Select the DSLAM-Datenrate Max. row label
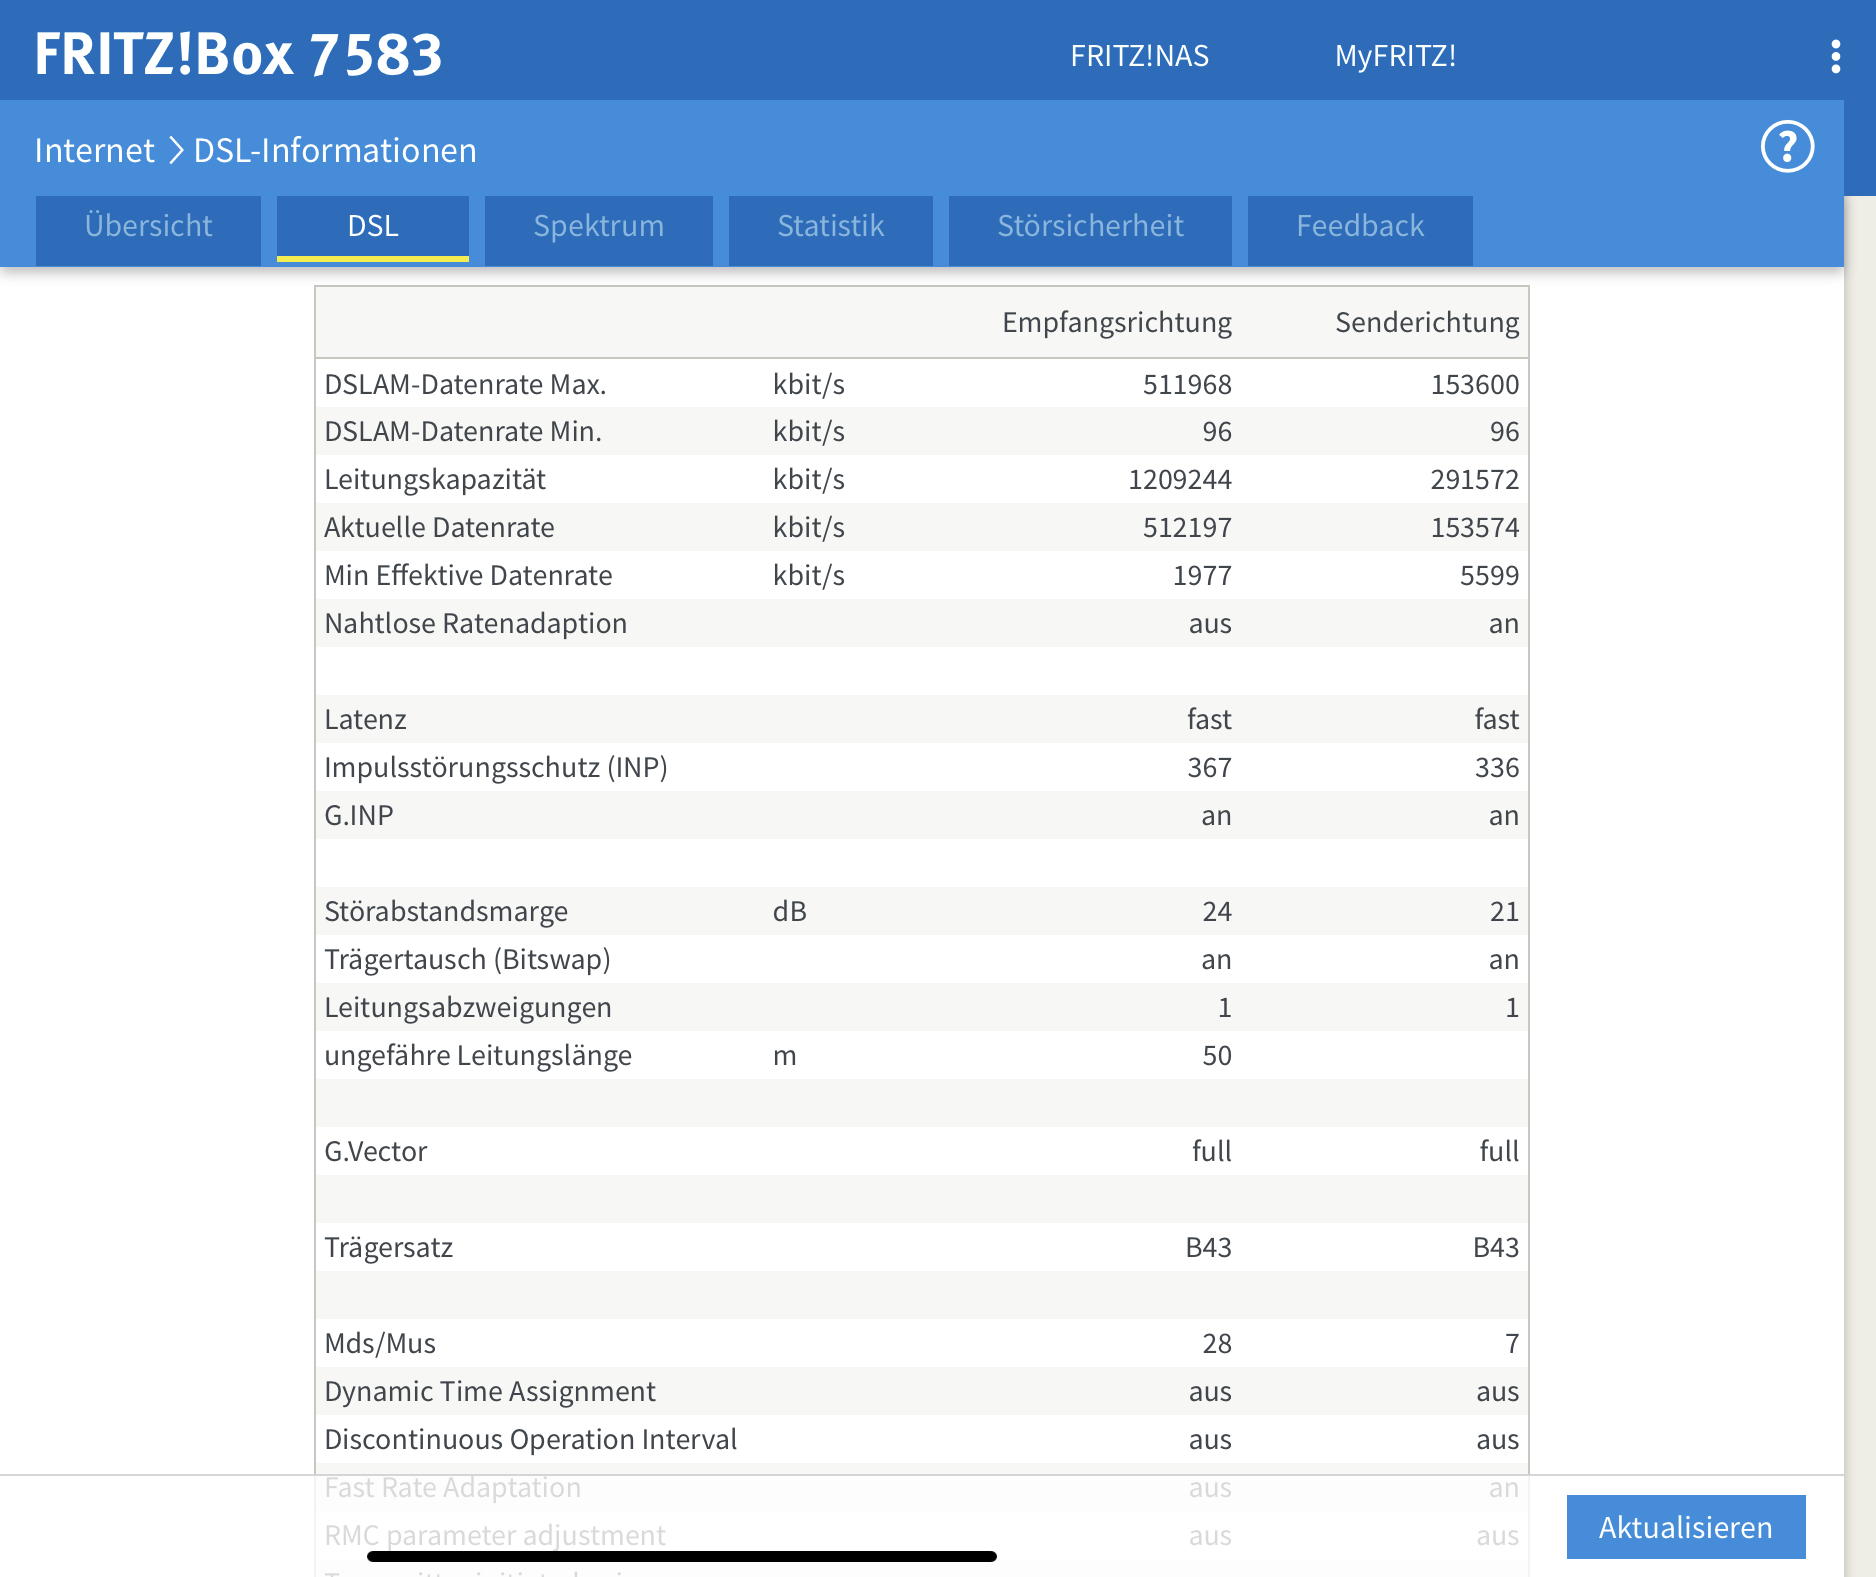1876x1577 pixels. [x=465, y=384]
